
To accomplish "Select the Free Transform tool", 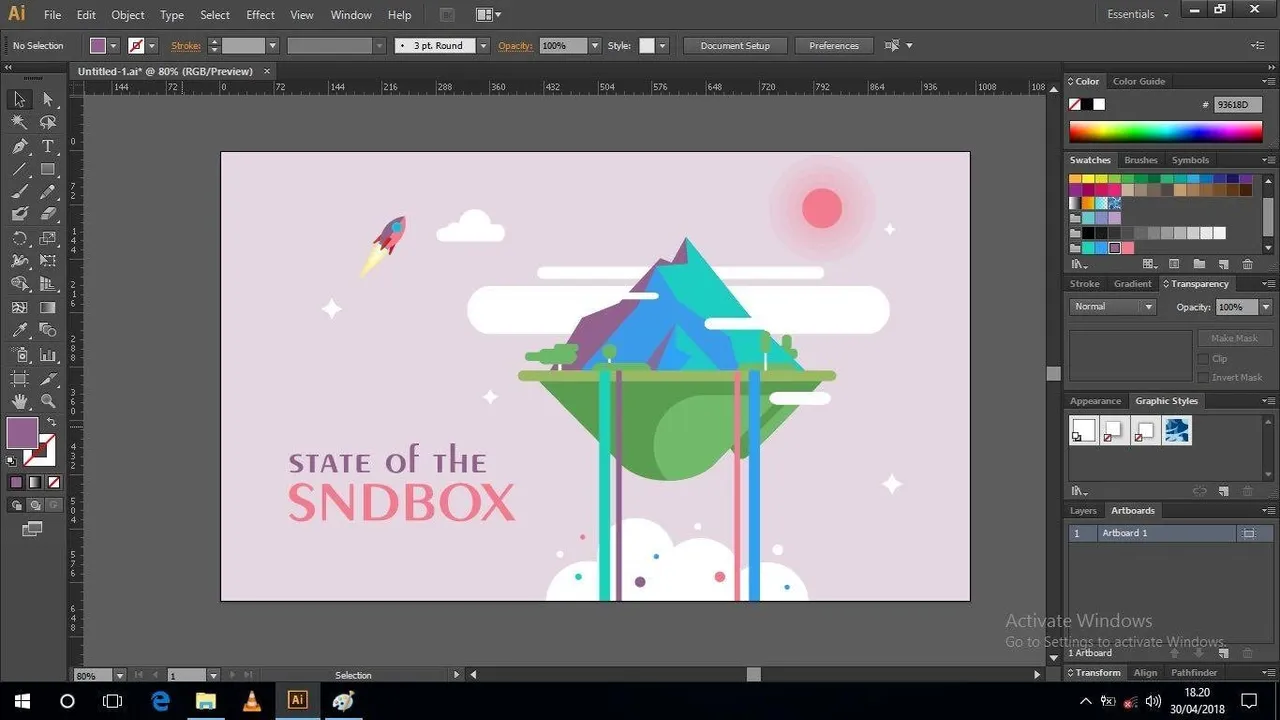I will [47, 261].
